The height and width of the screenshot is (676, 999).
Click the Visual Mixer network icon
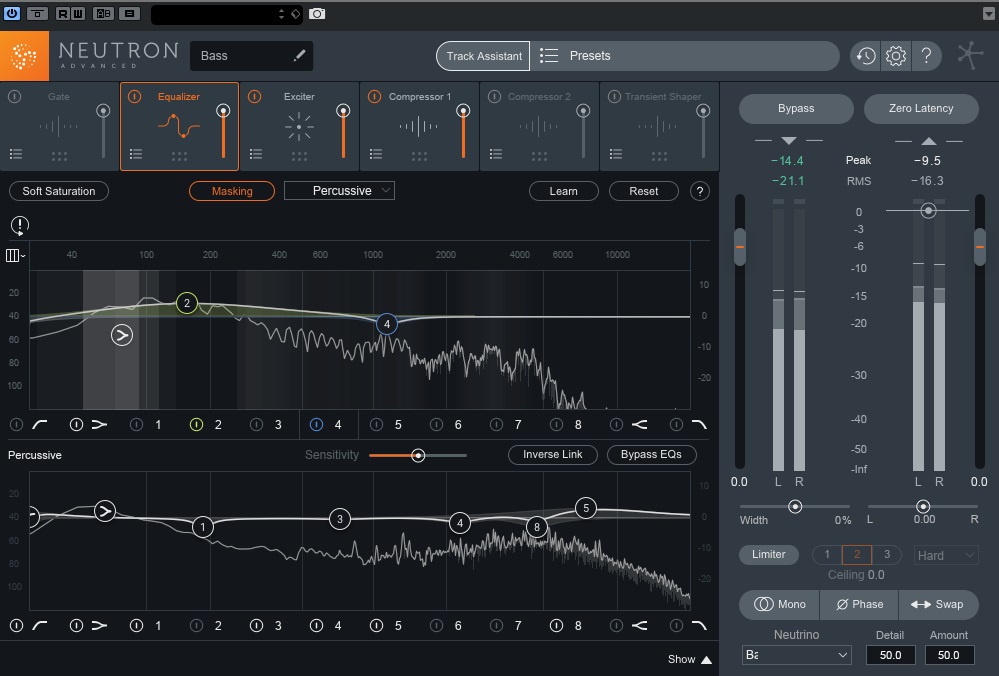click(x=970, y=55)
